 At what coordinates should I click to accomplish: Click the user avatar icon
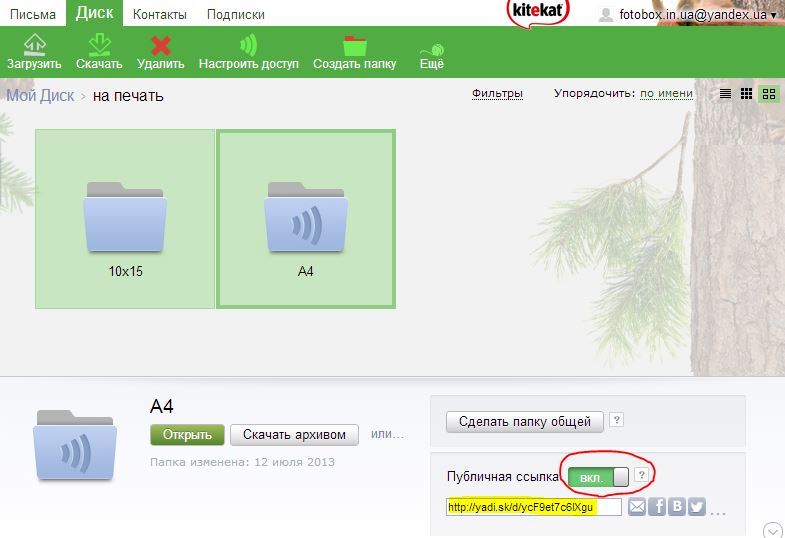[x=606, y=15]
